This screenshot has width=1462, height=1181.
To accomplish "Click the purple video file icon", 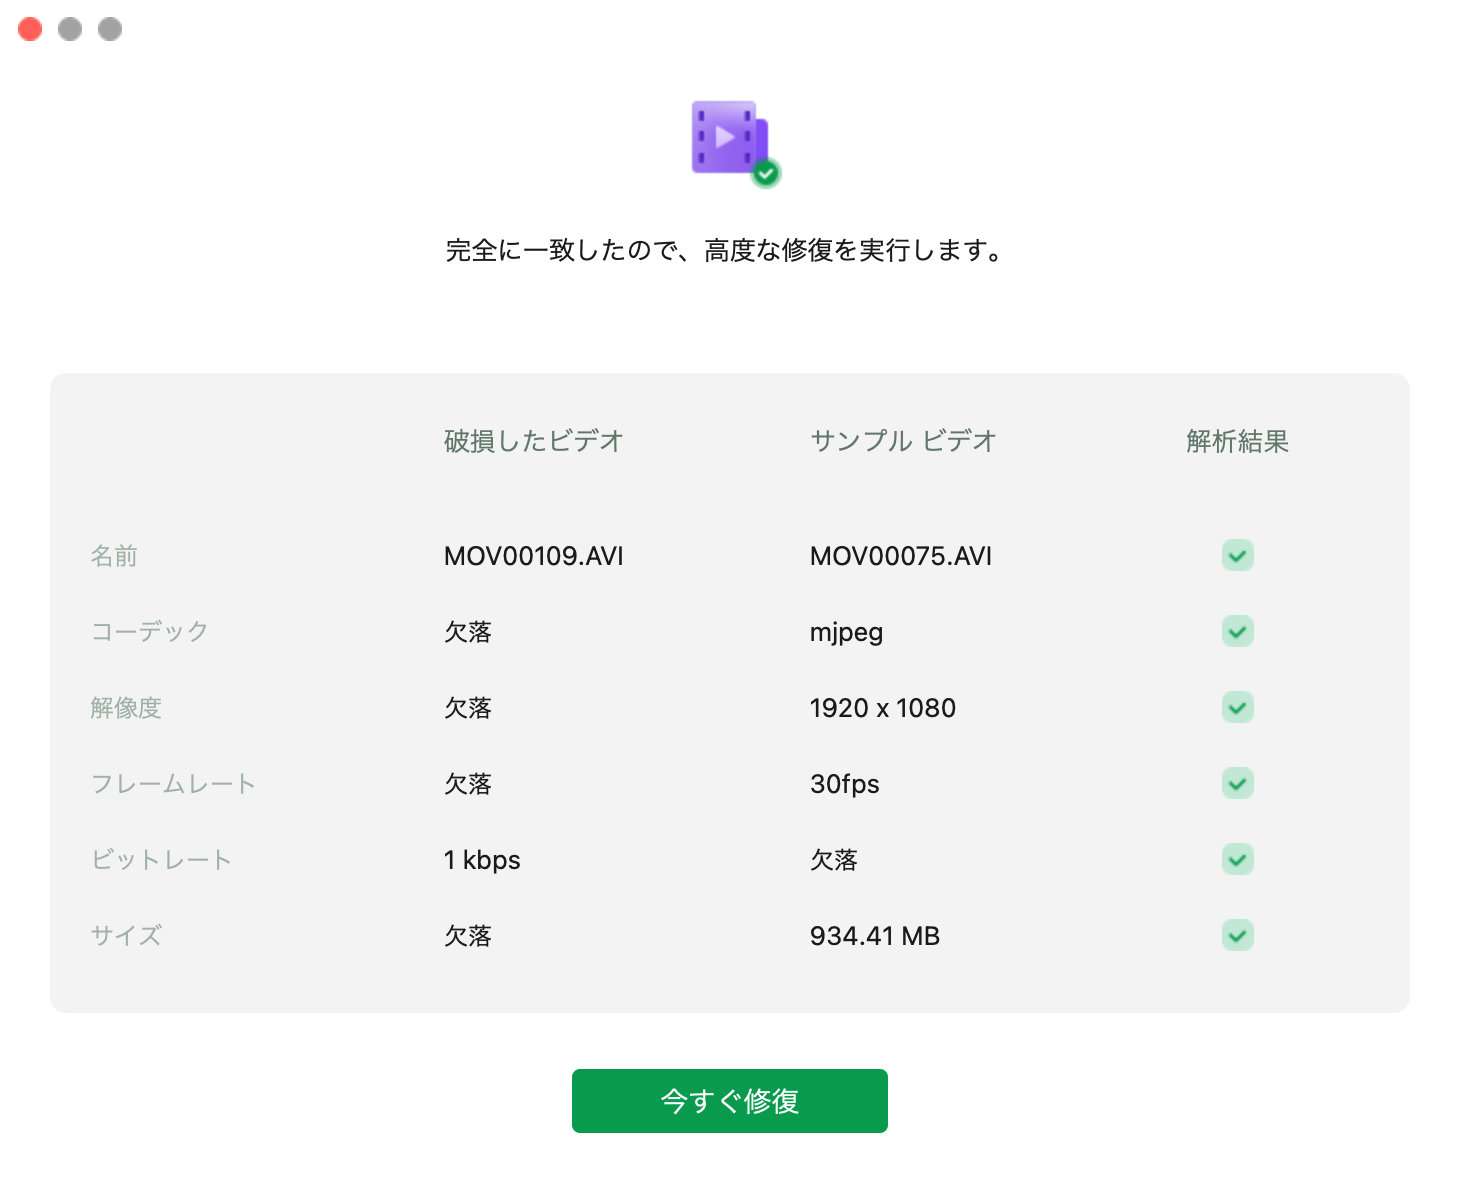I will (x=731, y=138).
